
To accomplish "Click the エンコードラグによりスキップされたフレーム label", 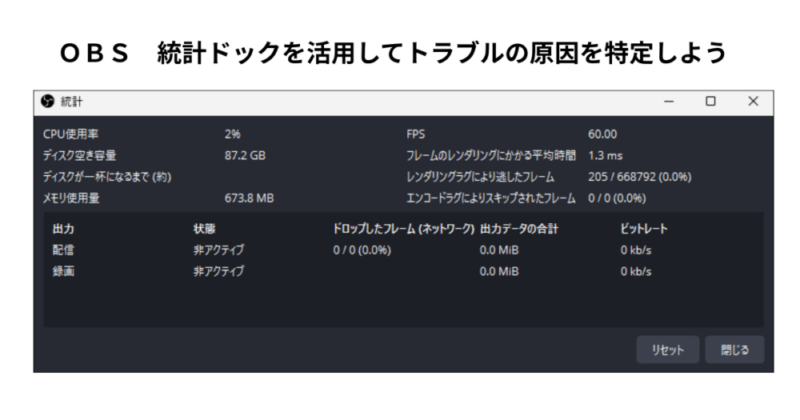I will coord(491,198).
